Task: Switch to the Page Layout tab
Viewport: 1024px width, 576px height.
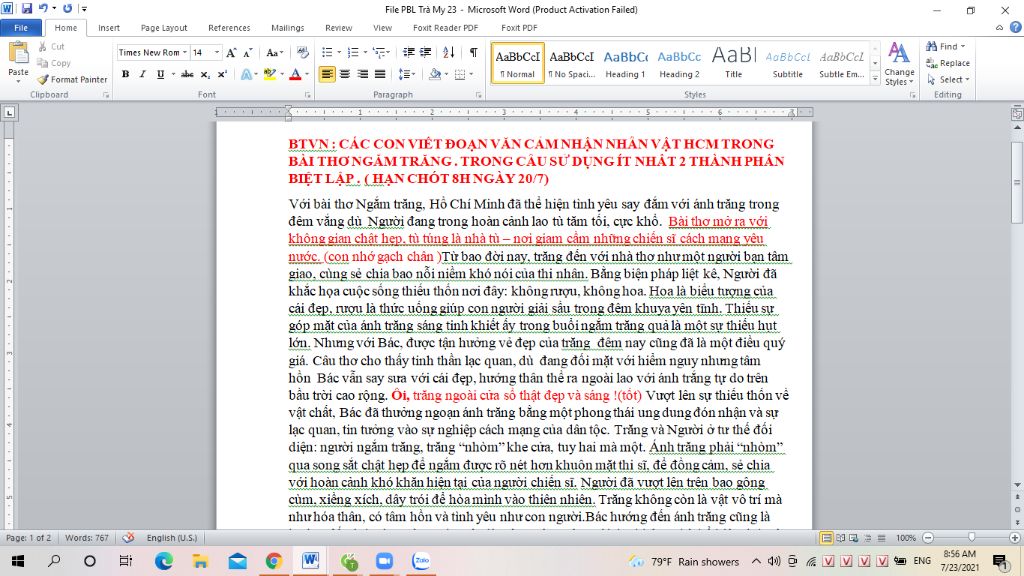Action: point(164,27)
